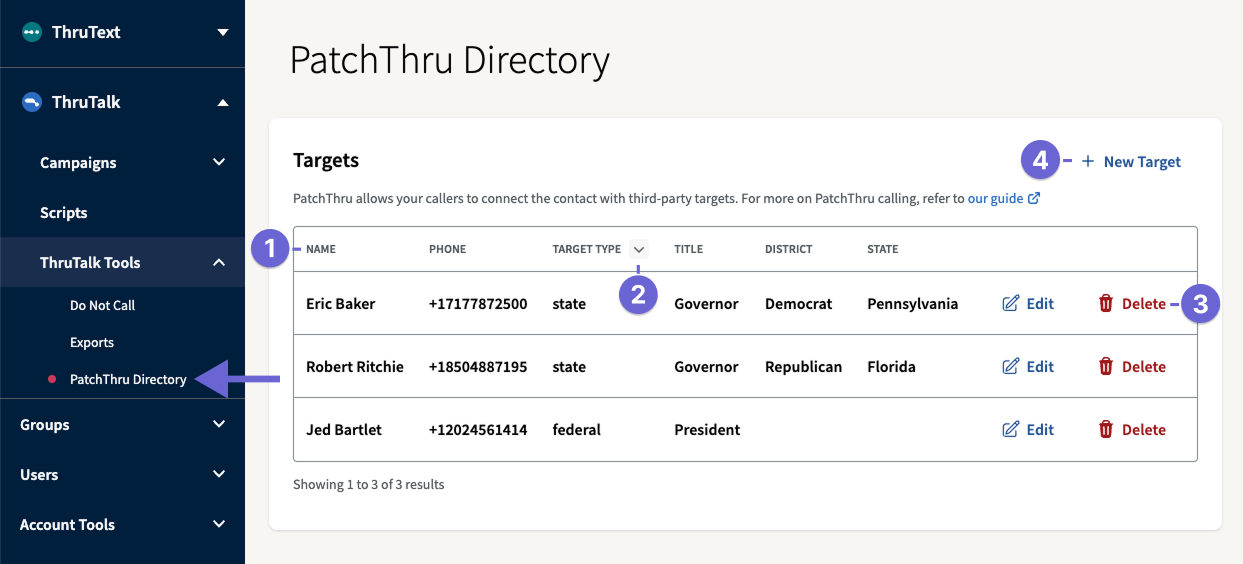Click the NAME column header
1243x564 pixels.
coord(321,249)
